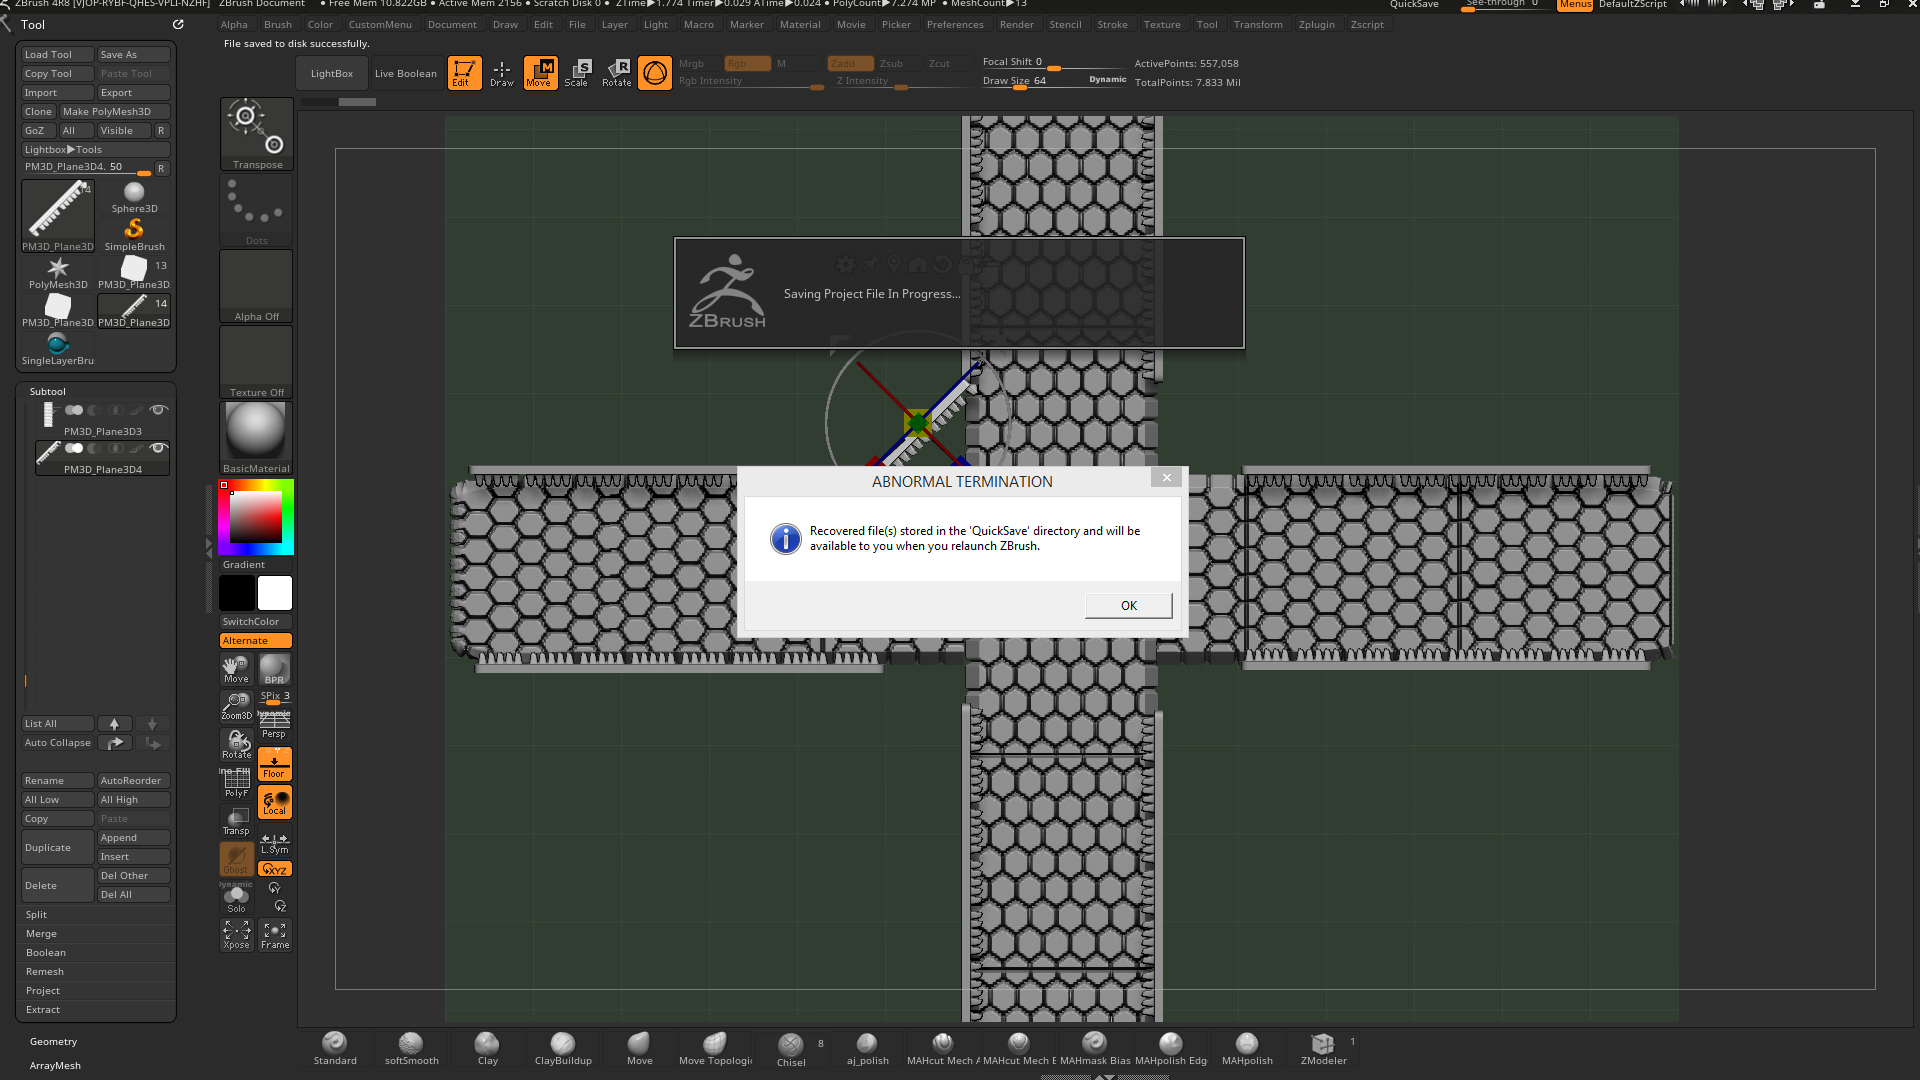Expand the ArrayMesh palette
1920x1080 pixels.
click(x=55, y=1065)
